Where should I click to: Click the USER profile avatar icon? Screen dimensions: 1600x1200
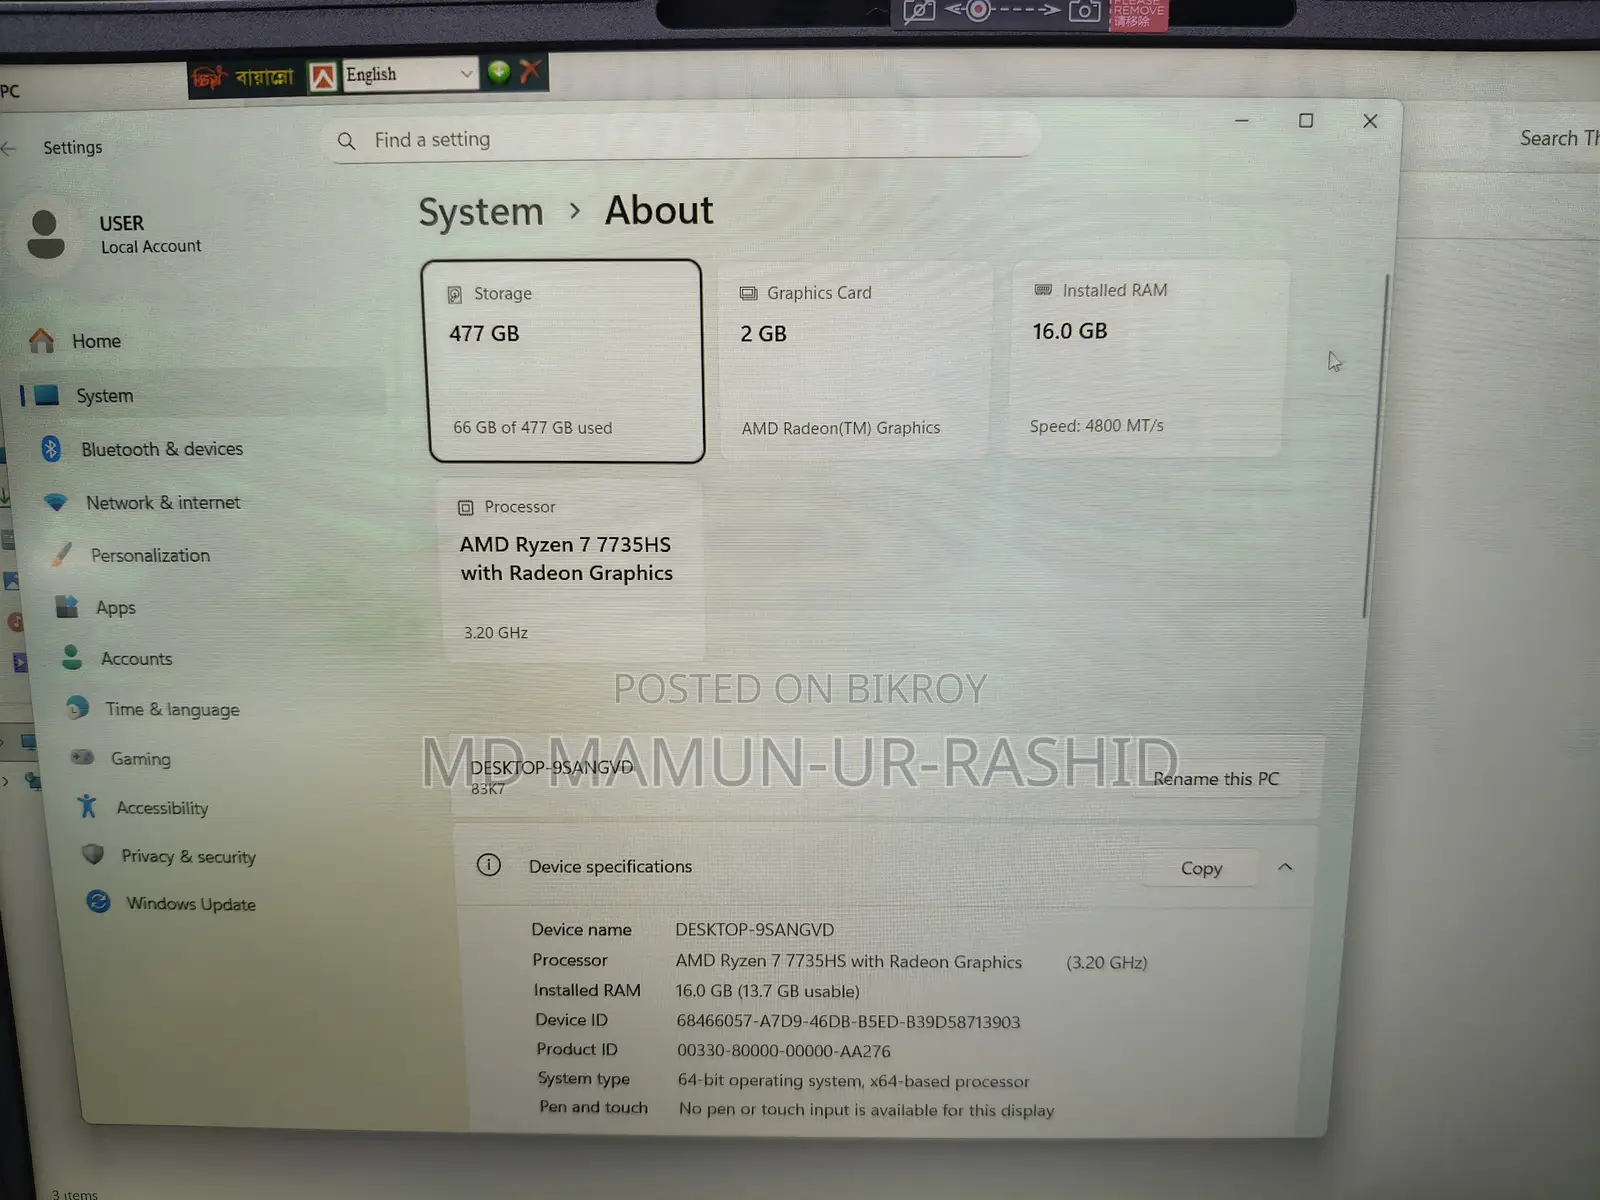pyautogui.click(x=45, y=234)
